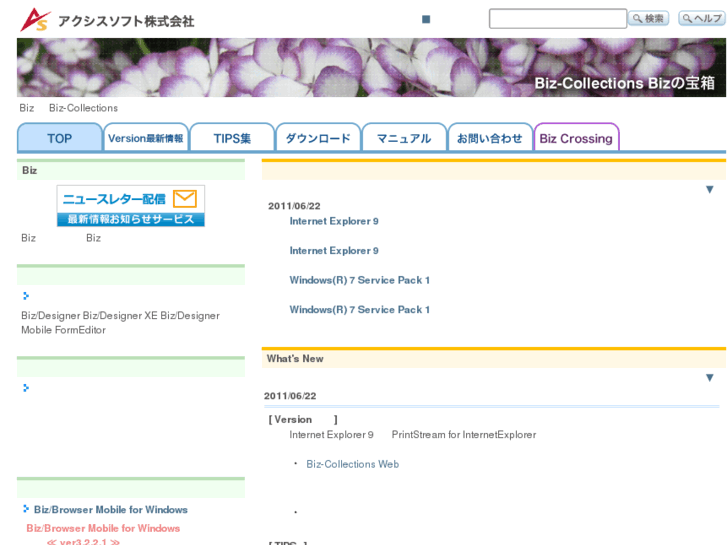Click the Axissoft company logo
Image resolution: width=727 pixels, height=545 pixels.
coord(108,20)
